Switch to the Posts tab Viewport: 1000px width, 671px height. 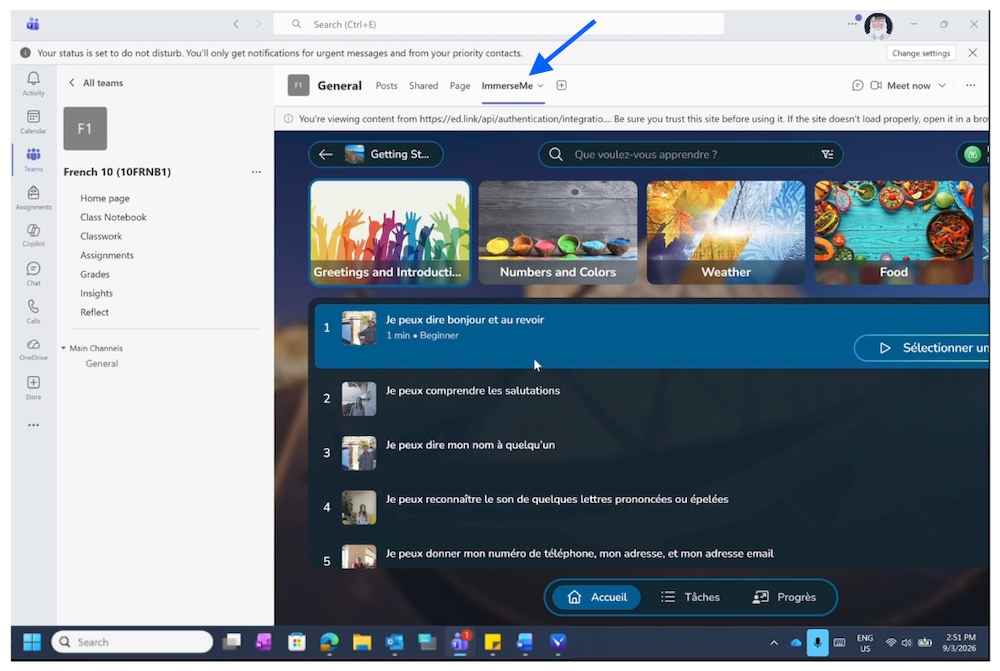(386, 85)
